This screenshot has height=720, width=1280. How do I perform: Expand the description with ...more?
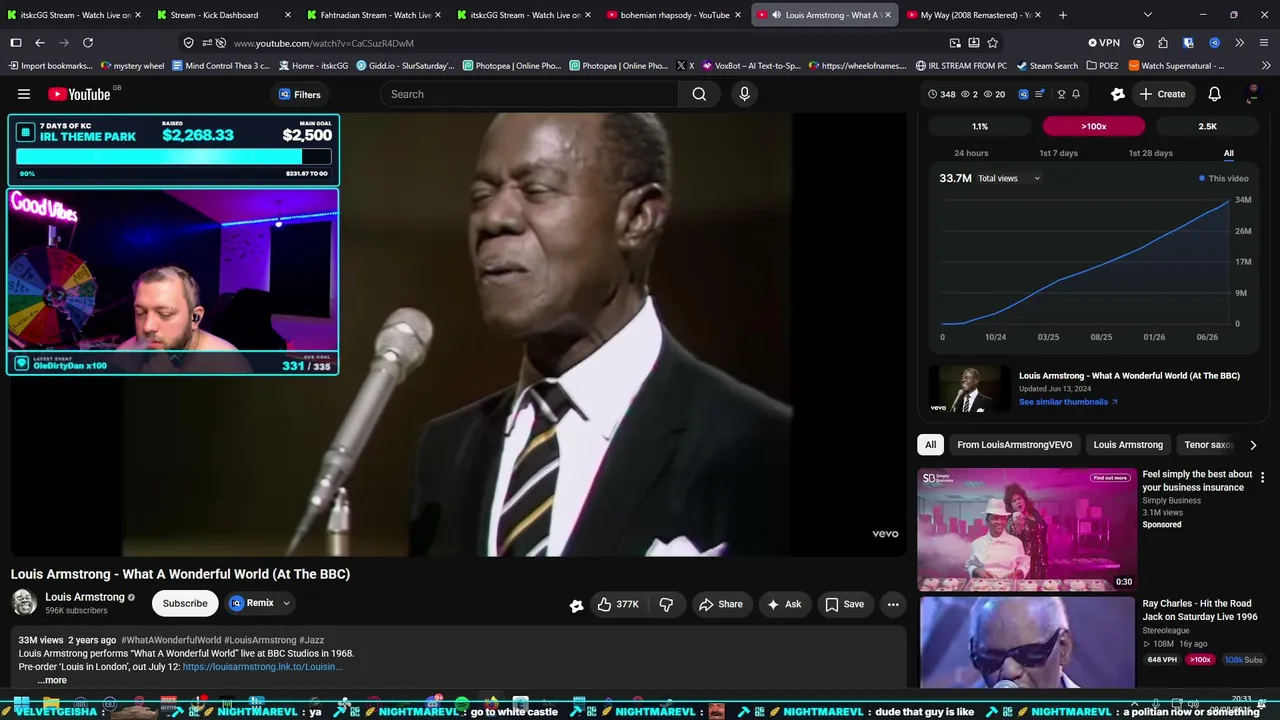click(52, 680)
